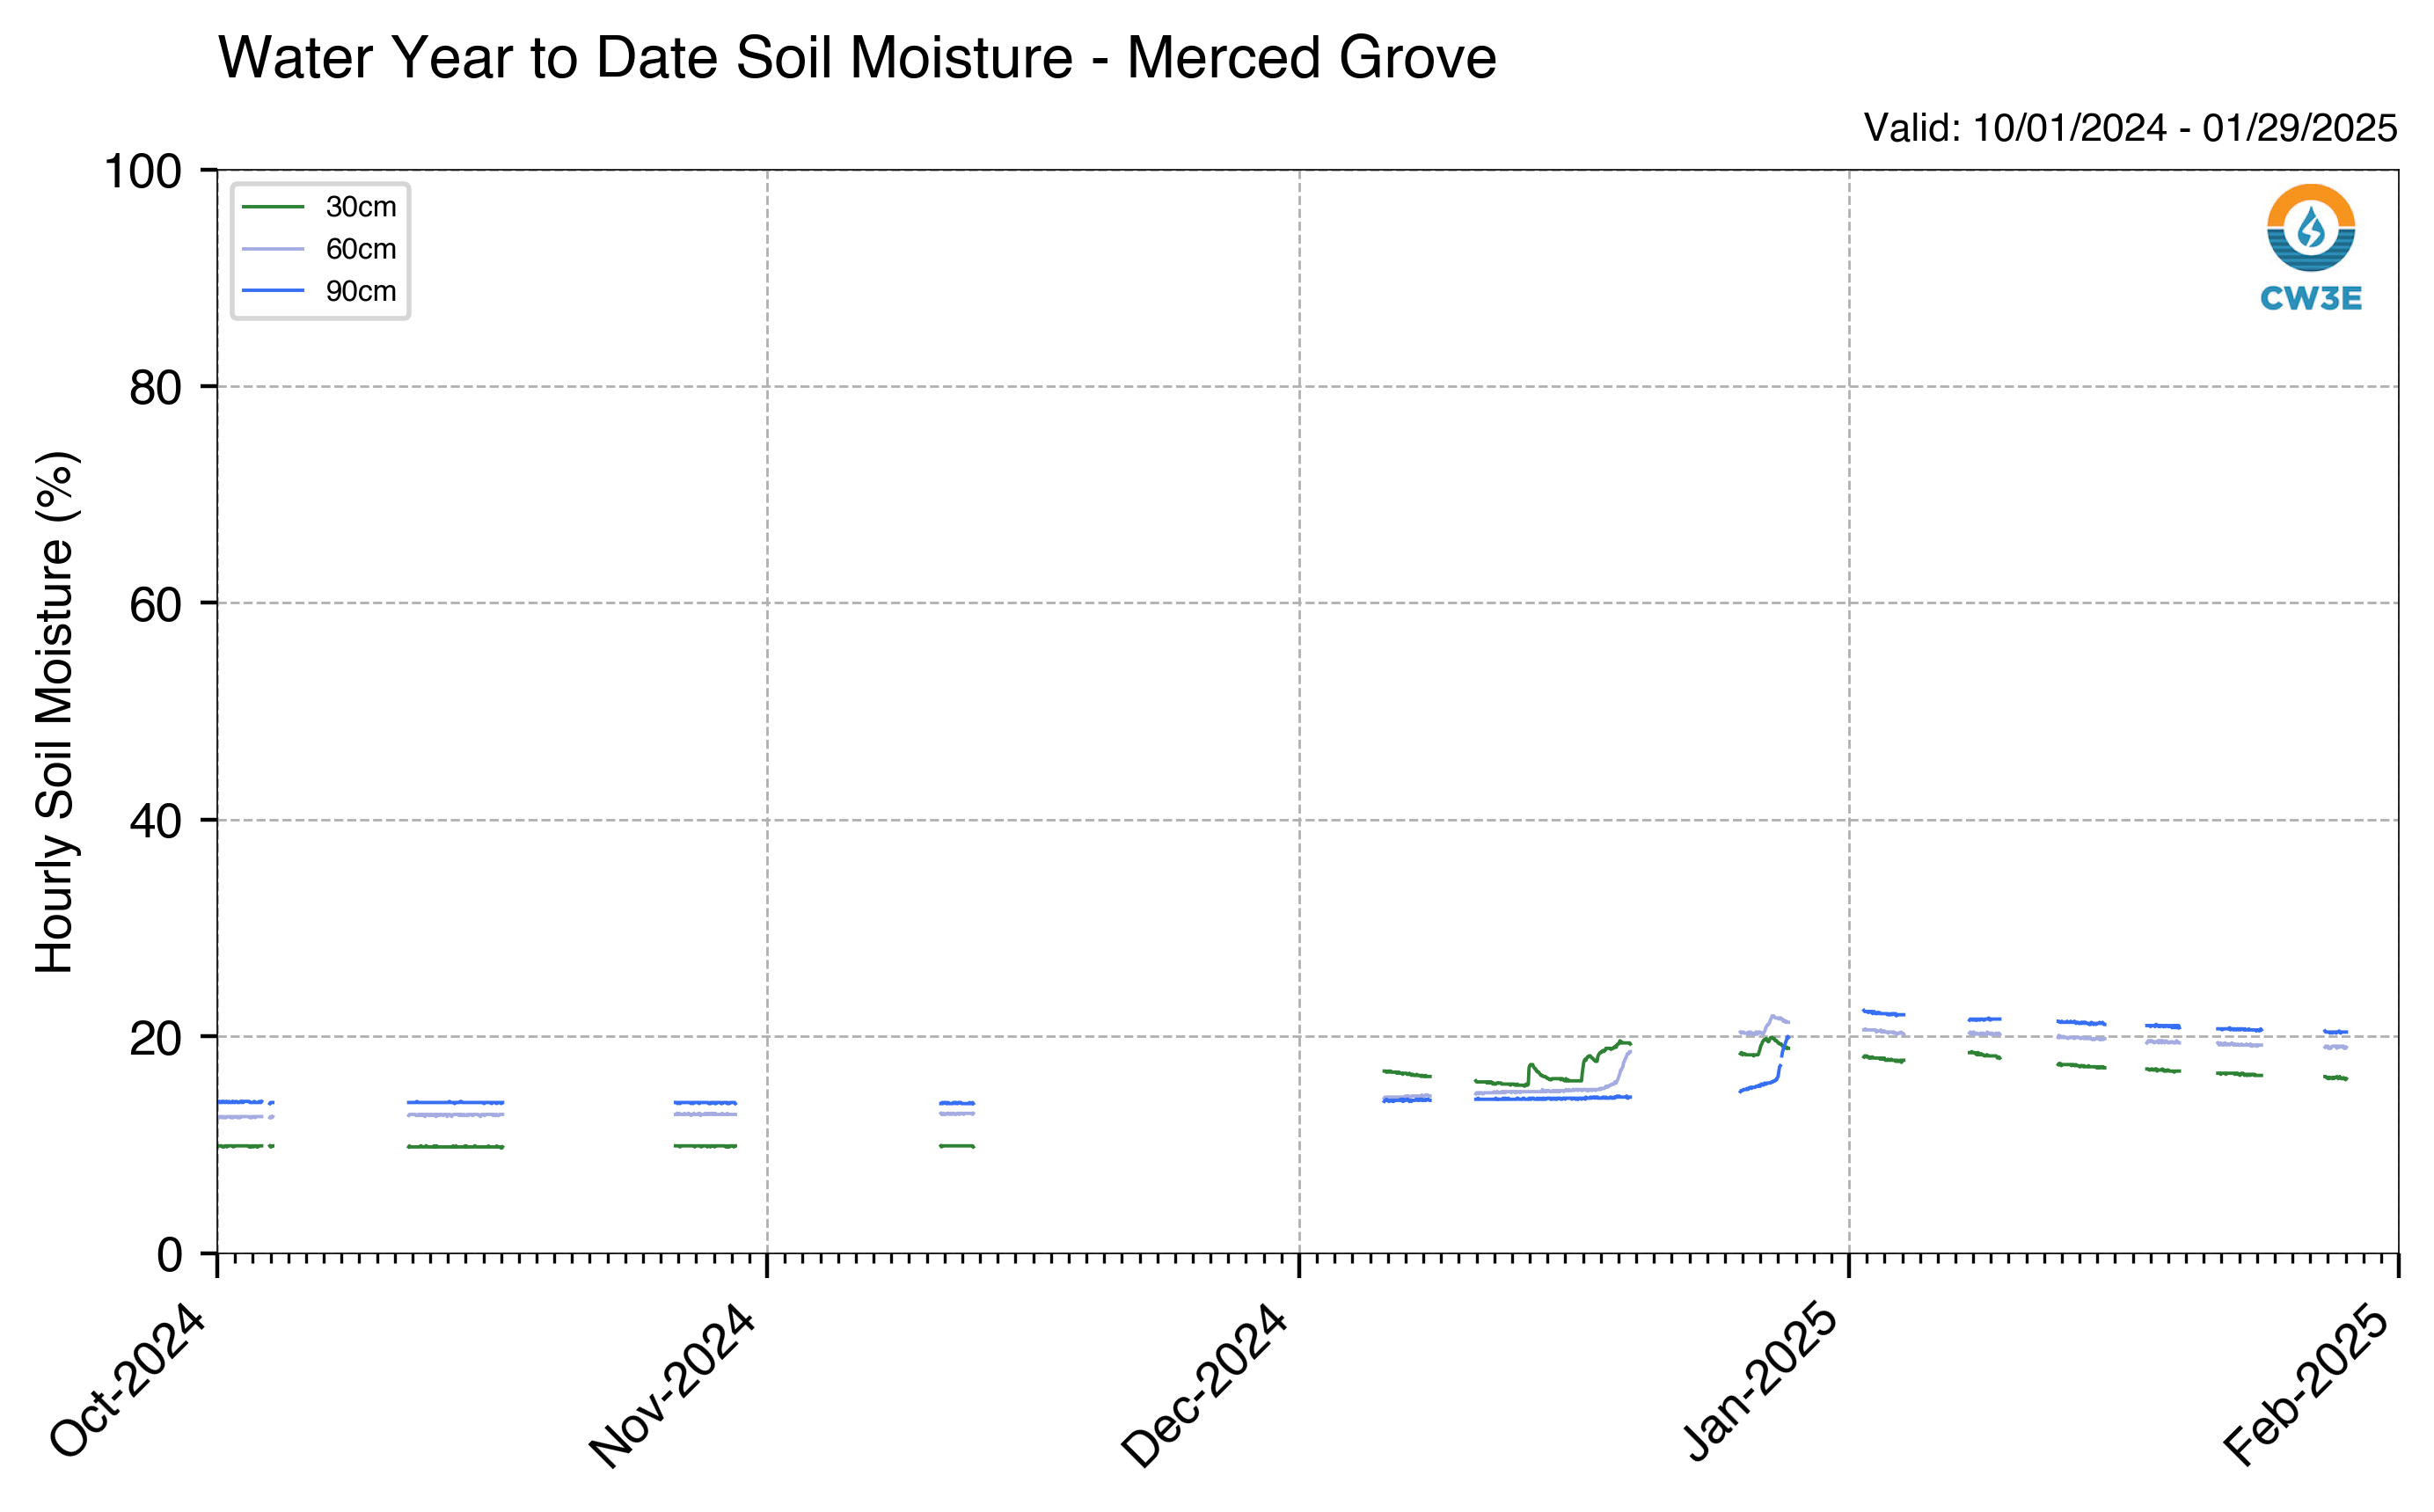Click the chart title Merced Grove
The width and height of the screenshot is (2434, 1512).
pos(857,57)
